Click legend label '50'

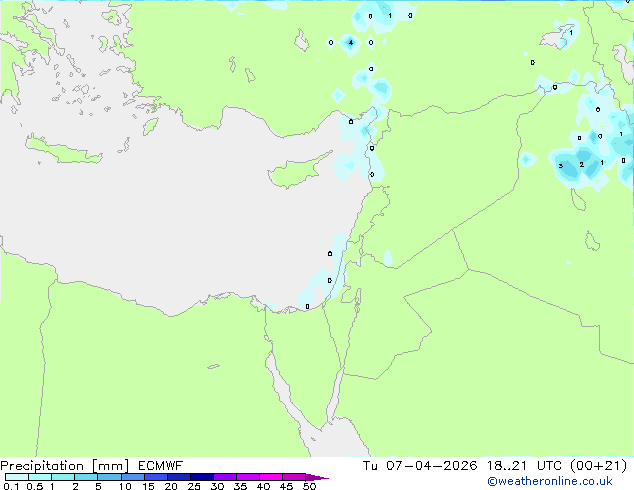[309, 486]
